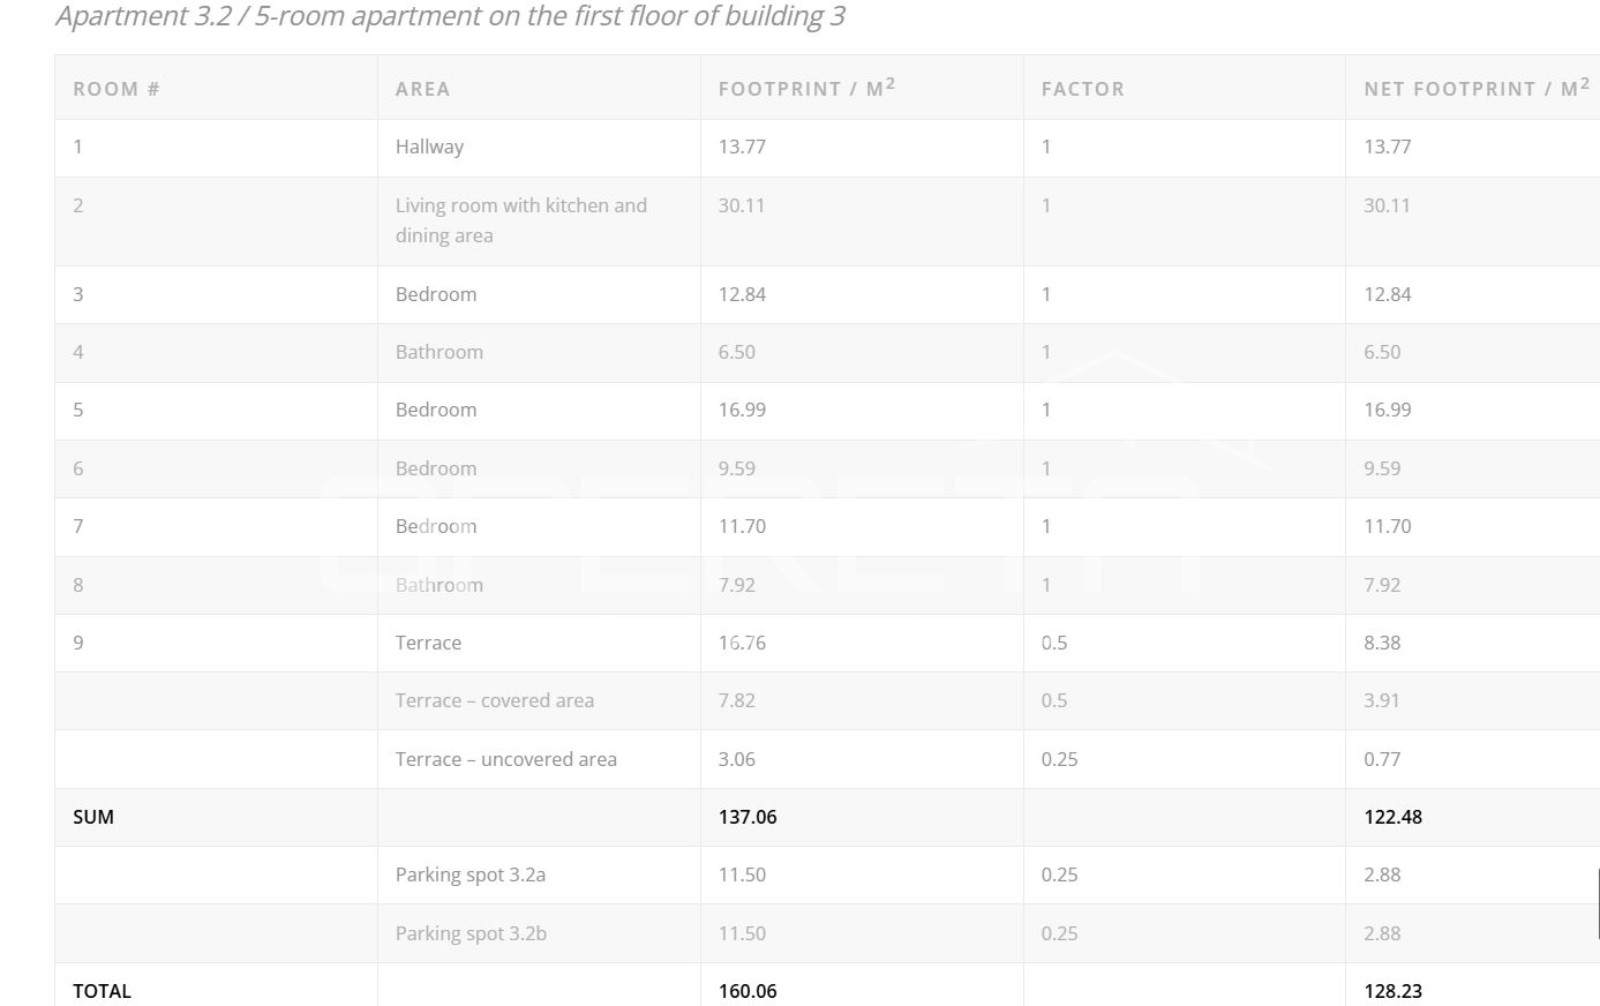
Task: Click the 'Footprint / m²' column header
Action: 806,88
